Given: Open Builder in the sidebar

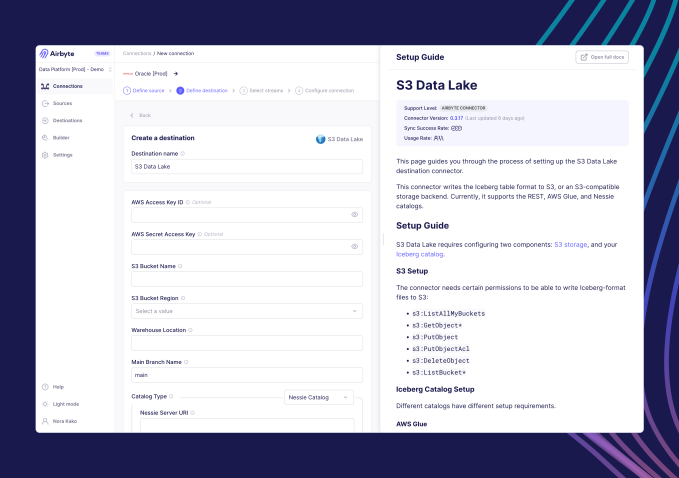Looking at the screenshot, I should pyautogui.click(x=74, y=138).
